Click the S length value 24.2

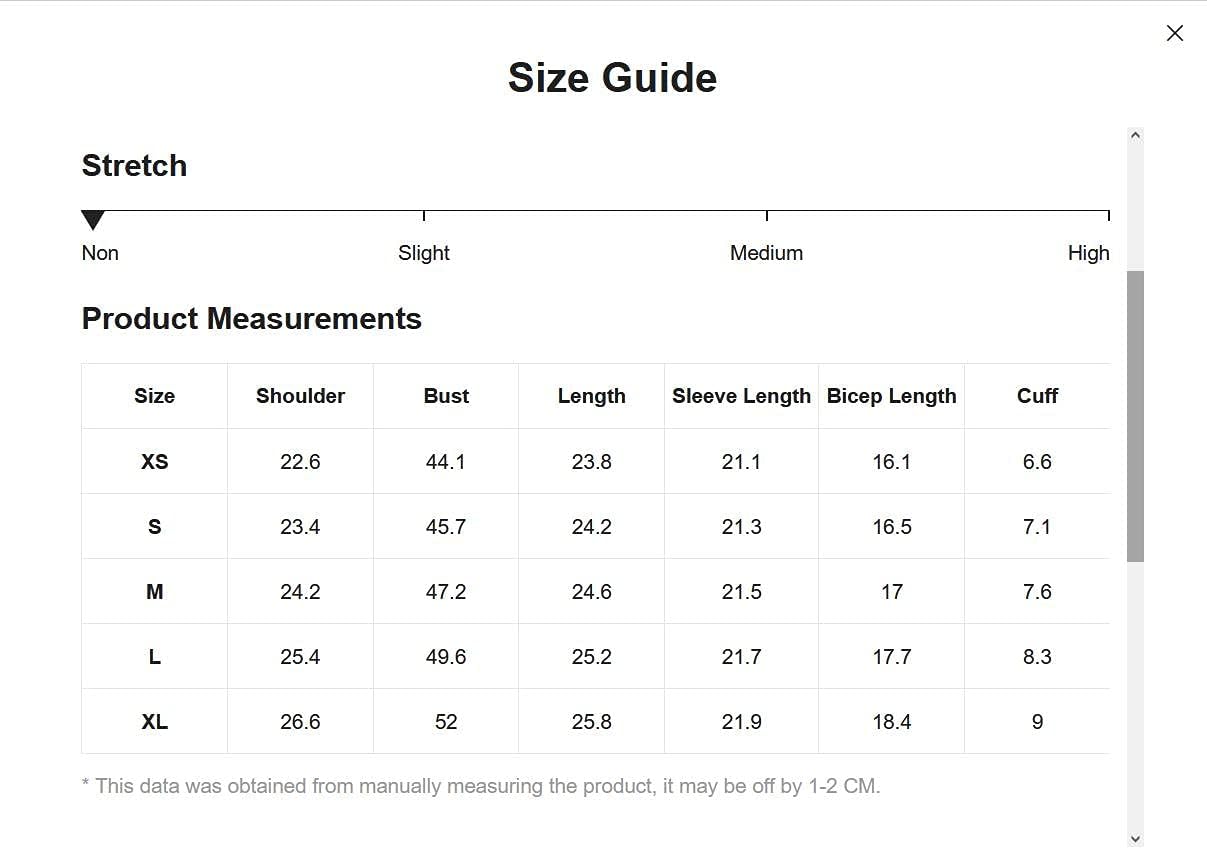(592, 527)
